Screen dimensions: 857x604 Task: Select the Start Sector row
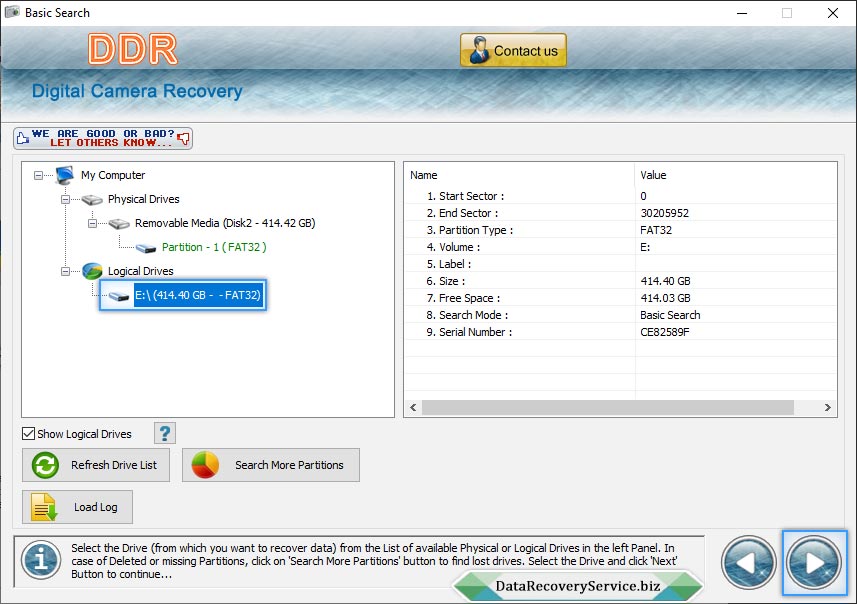click(x=621, y=196)
